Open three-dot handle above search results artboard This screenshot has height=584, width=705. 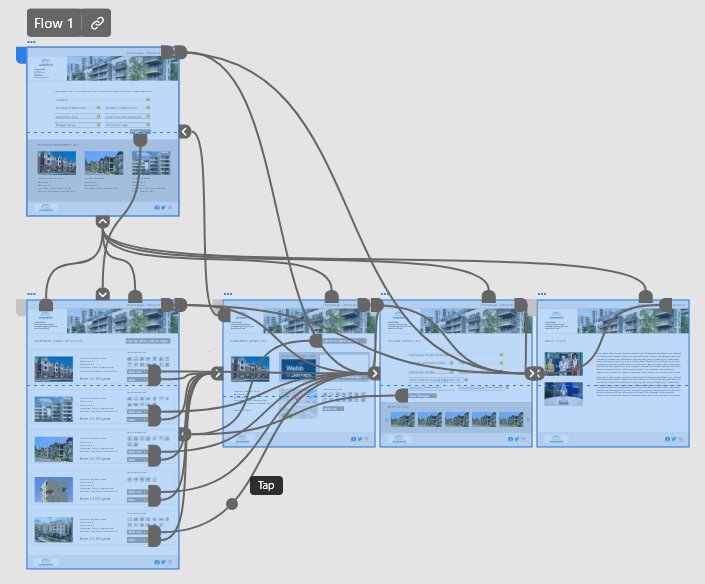pyautogui.click(x=32, y=294)
